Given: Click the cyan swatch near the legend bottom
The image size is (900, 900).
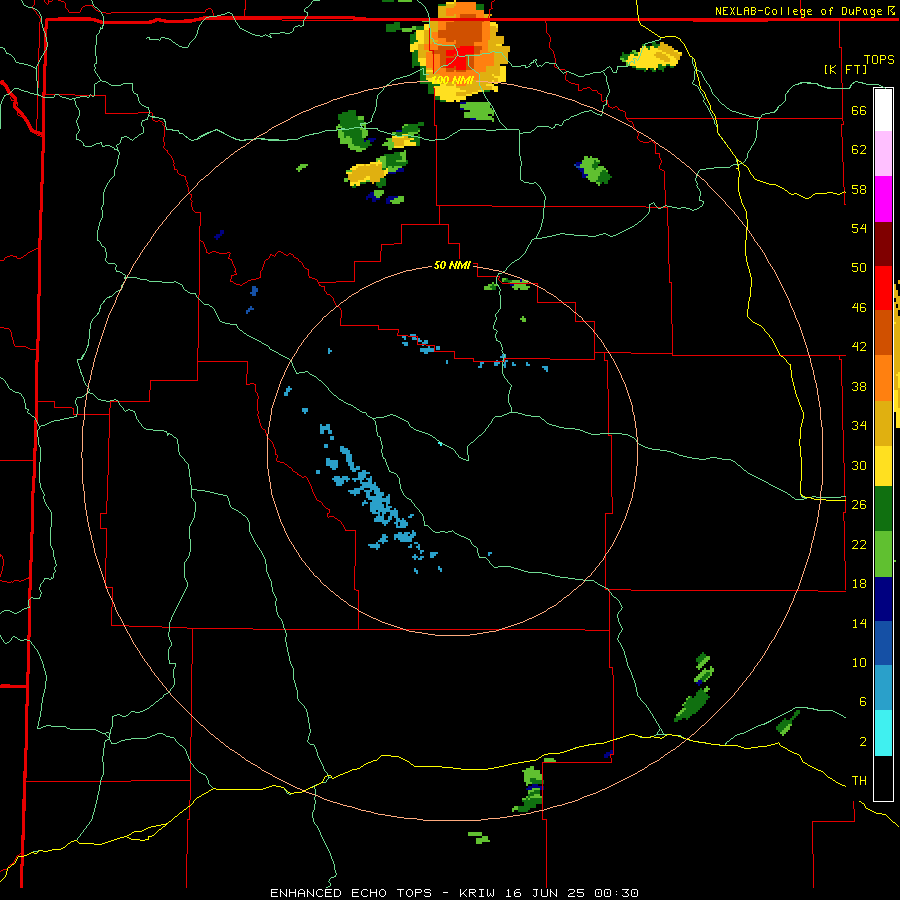Looking at the screenshot, I should [x=883, y=733].
